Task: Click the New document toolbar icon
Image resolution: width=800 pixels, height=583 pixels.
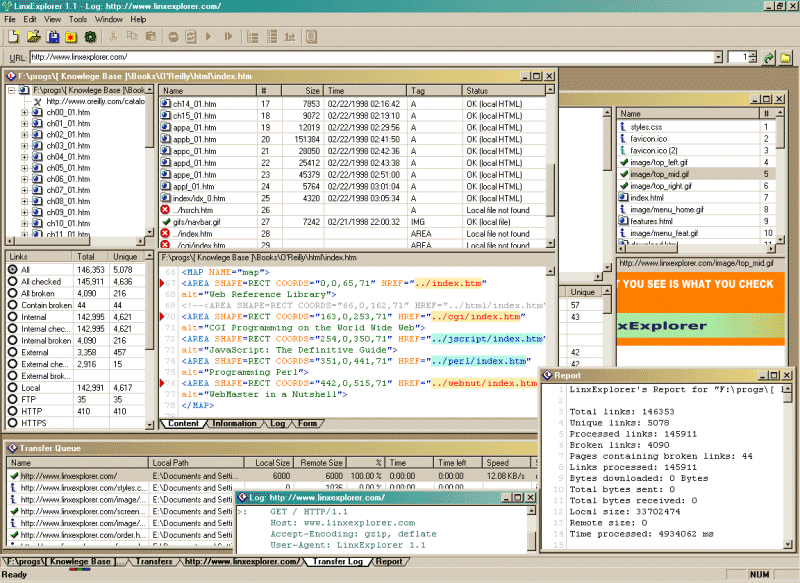Action: pyautogui.click(x=13, y=37)
